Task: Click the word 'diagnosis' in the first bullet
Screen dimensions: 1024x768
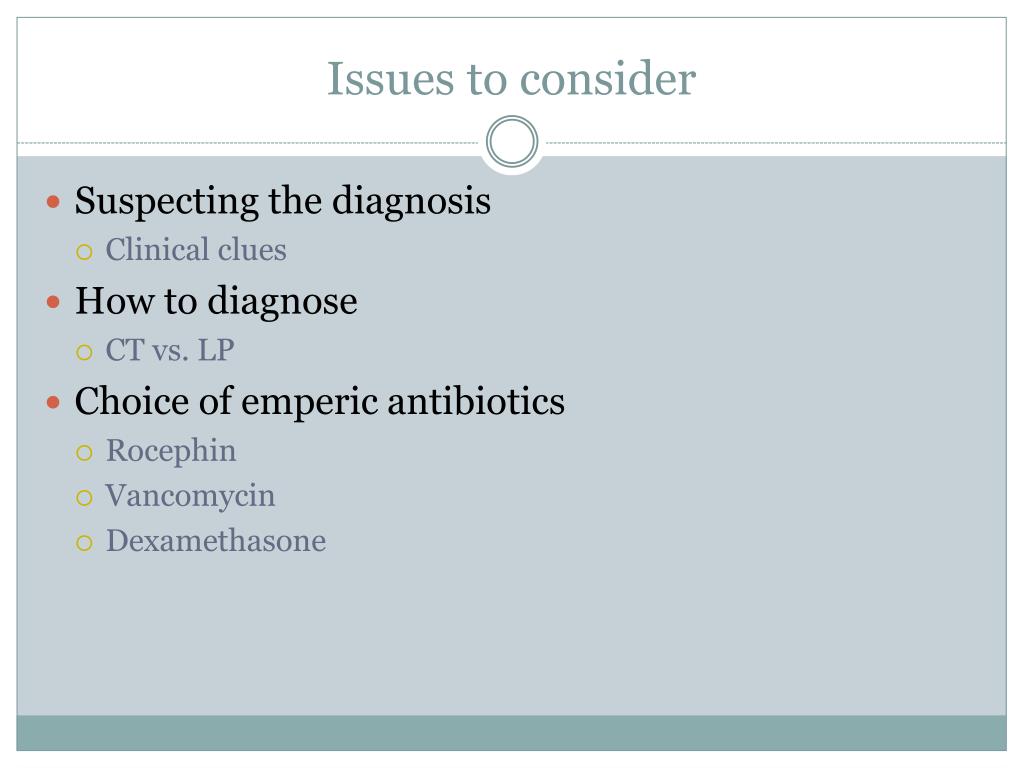Action: tap(411, 200)
